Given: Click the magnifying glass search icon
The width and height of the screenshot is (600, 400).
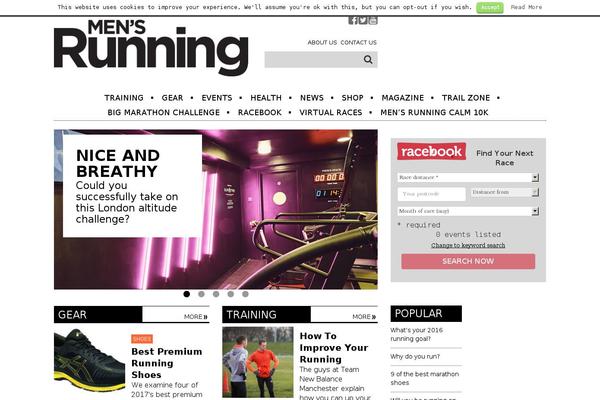Looking at the screenshot, I should pyautogui.click(x=368, y=60).
